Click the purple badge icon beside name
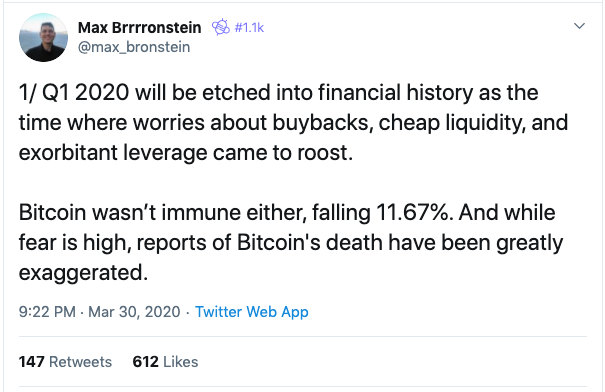The width and height of the screenshot is (605, 392). (x=221, y=27)
